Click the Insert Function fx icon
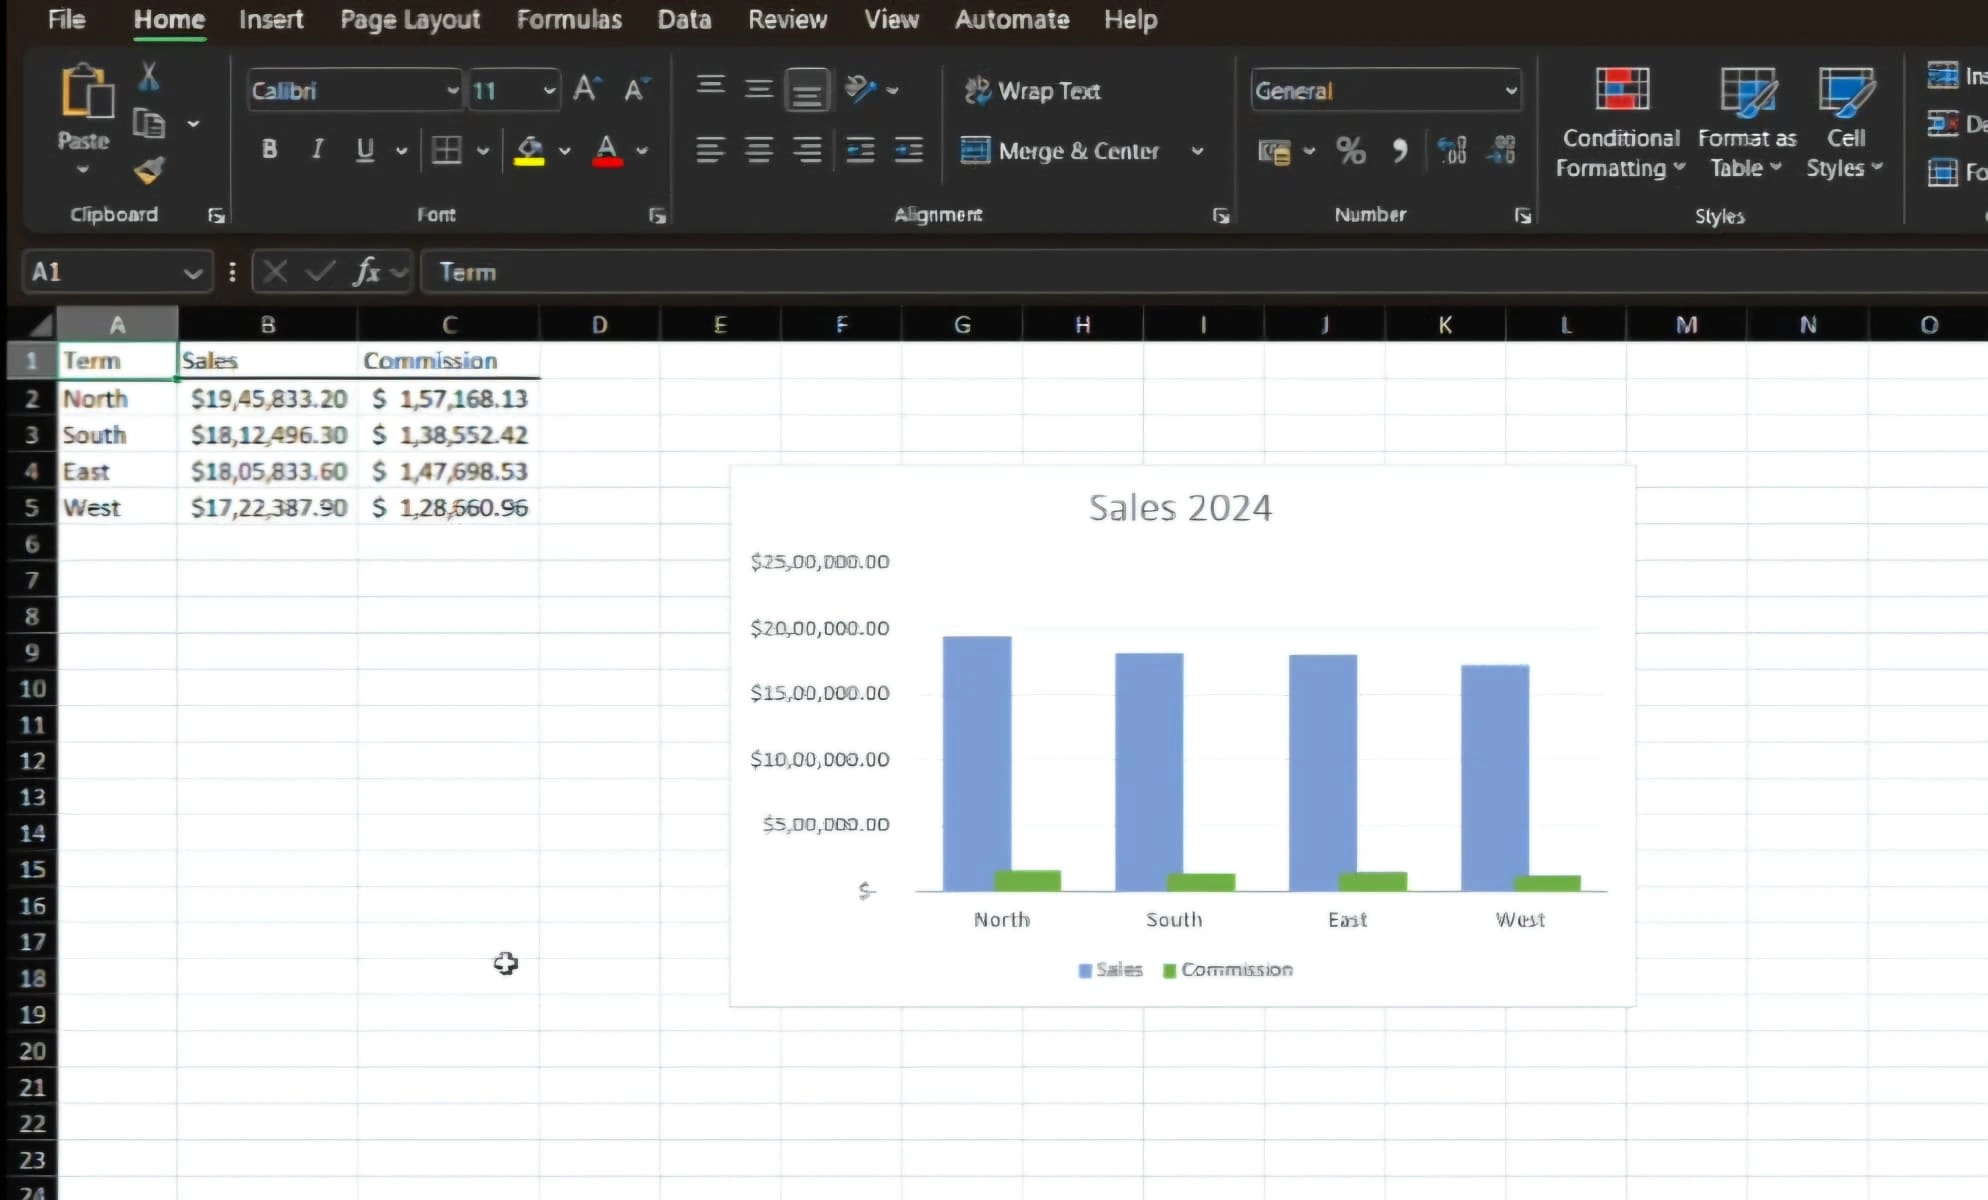This screenshot has height=1200, width=1988. (367, 272)
